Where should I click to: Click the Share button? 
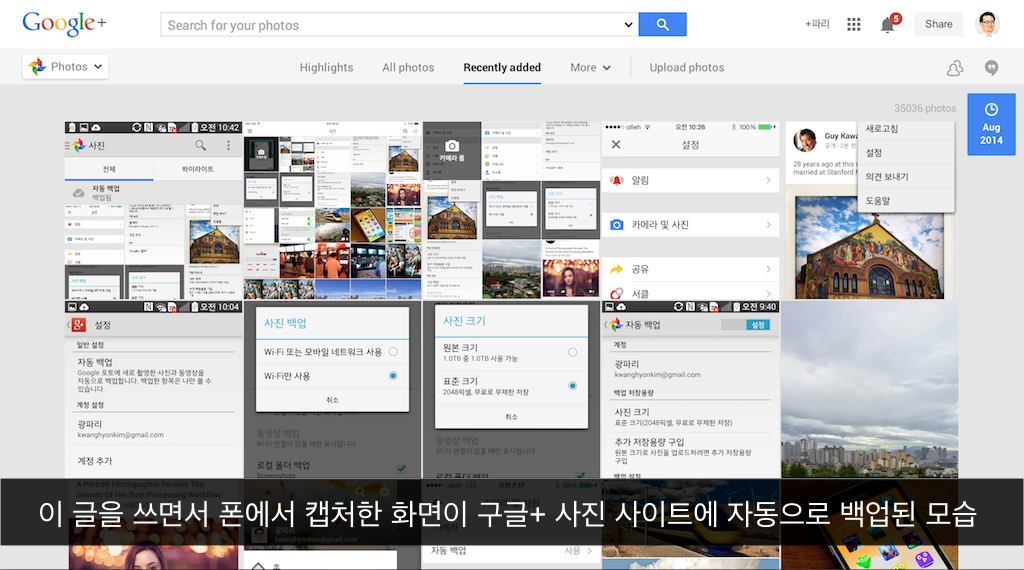pos(938,24)
